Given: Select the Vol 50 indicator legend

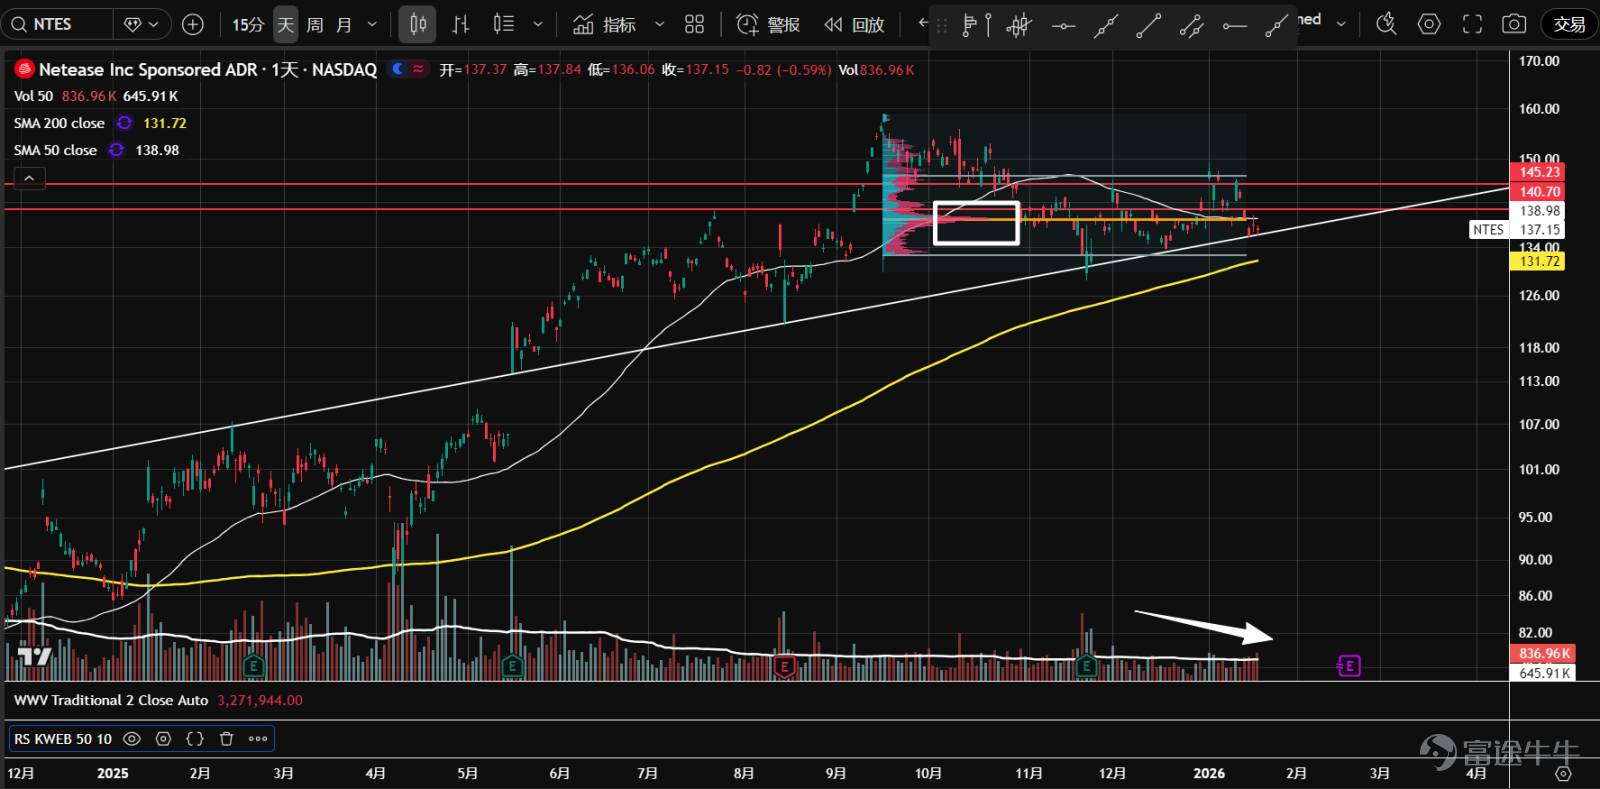Looking at the screenshot, I should tap(33, 96).
